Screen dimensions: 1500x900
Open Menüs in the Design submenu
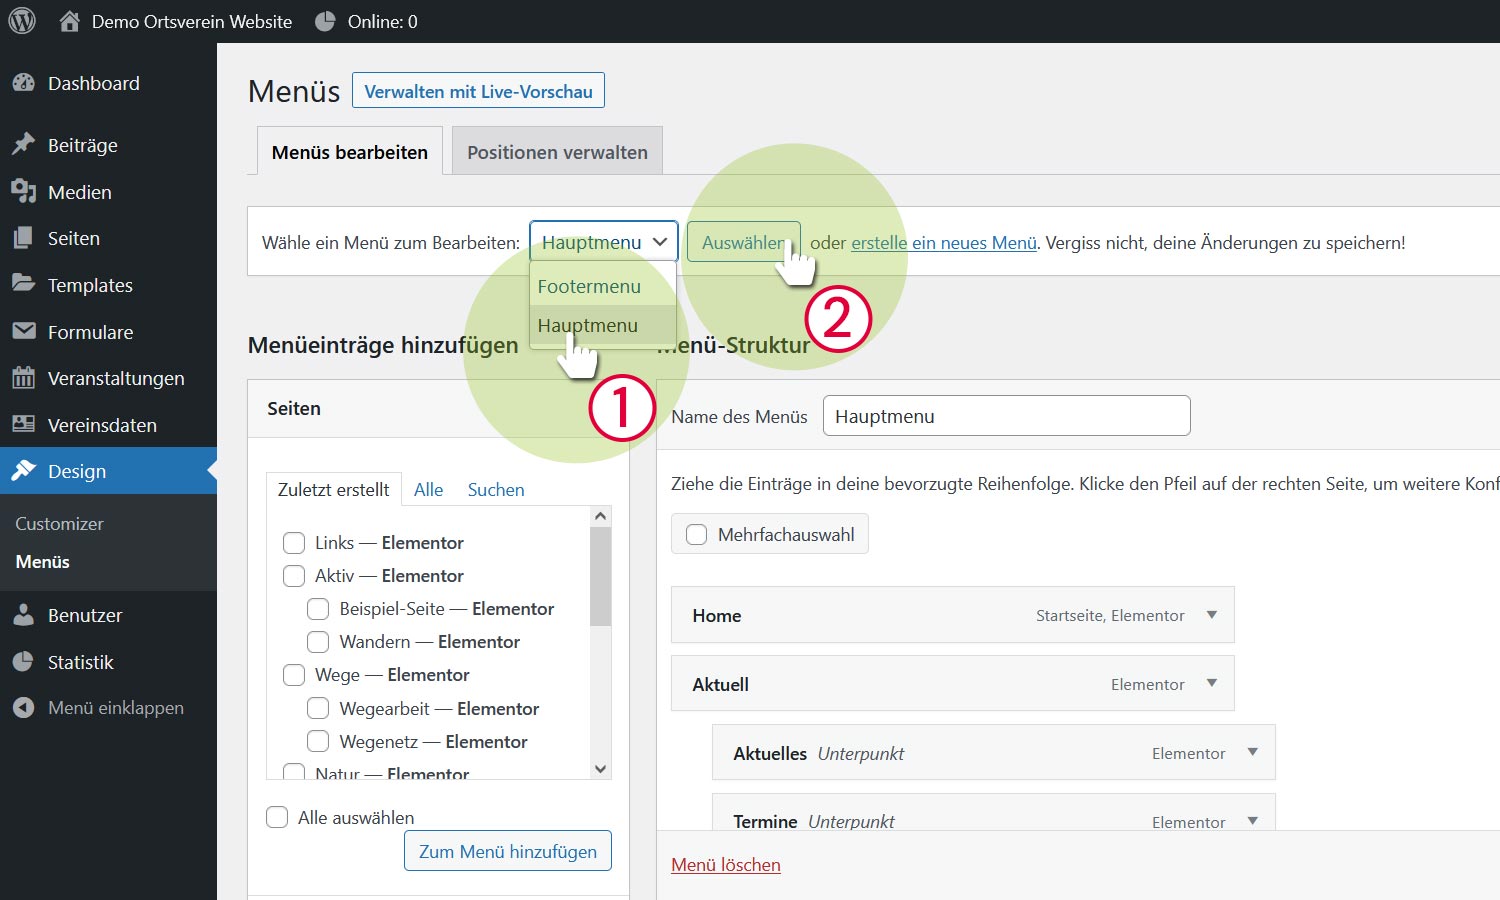coord(43,562)
